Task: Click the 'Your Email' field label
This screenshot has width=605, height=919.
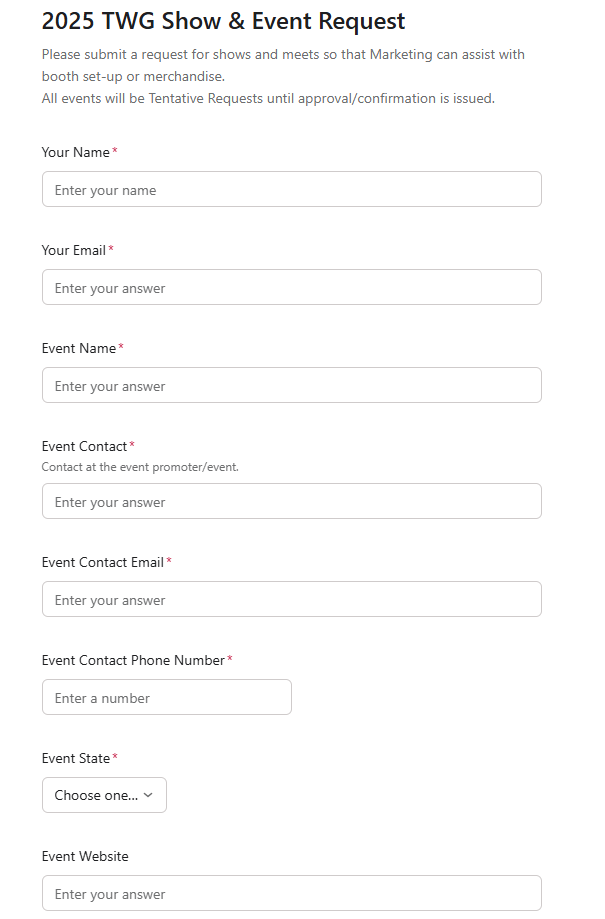Action: (x=74, y=250)
